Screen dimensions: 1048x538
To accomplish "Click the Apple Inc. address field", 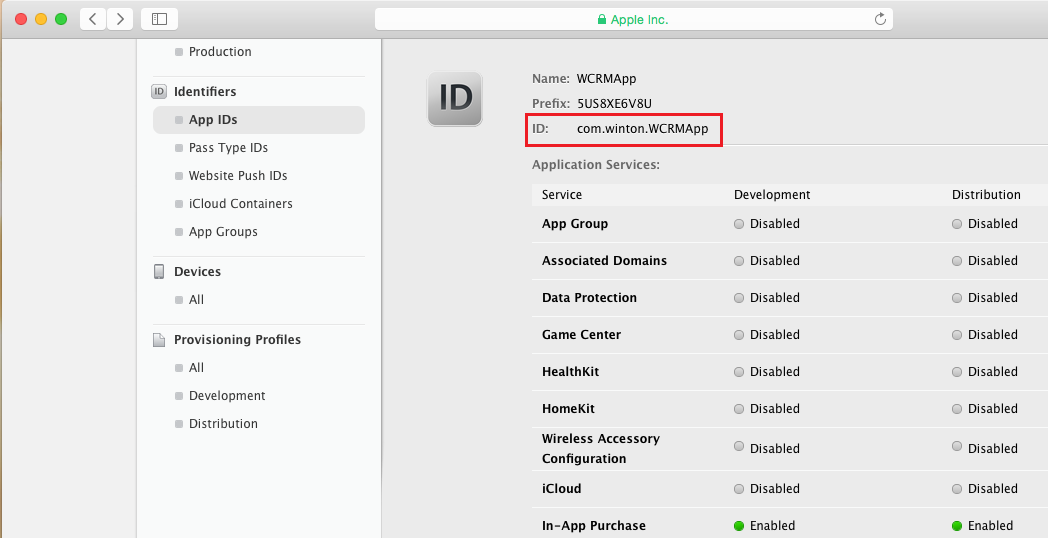I will click(633, 19).
